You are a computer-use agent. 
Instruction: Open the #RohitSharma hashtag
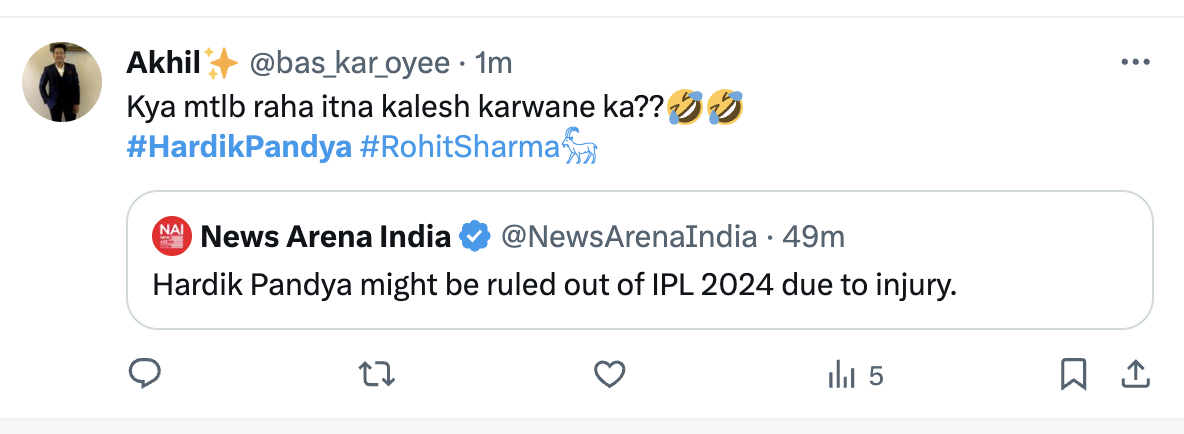pos(458,148)
